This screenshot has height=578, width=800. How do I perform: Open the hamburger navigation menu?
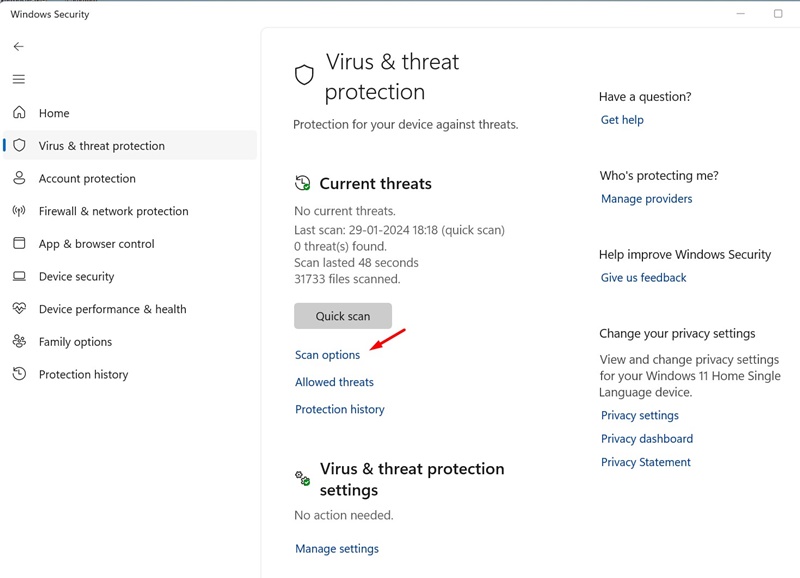[18, 79]
